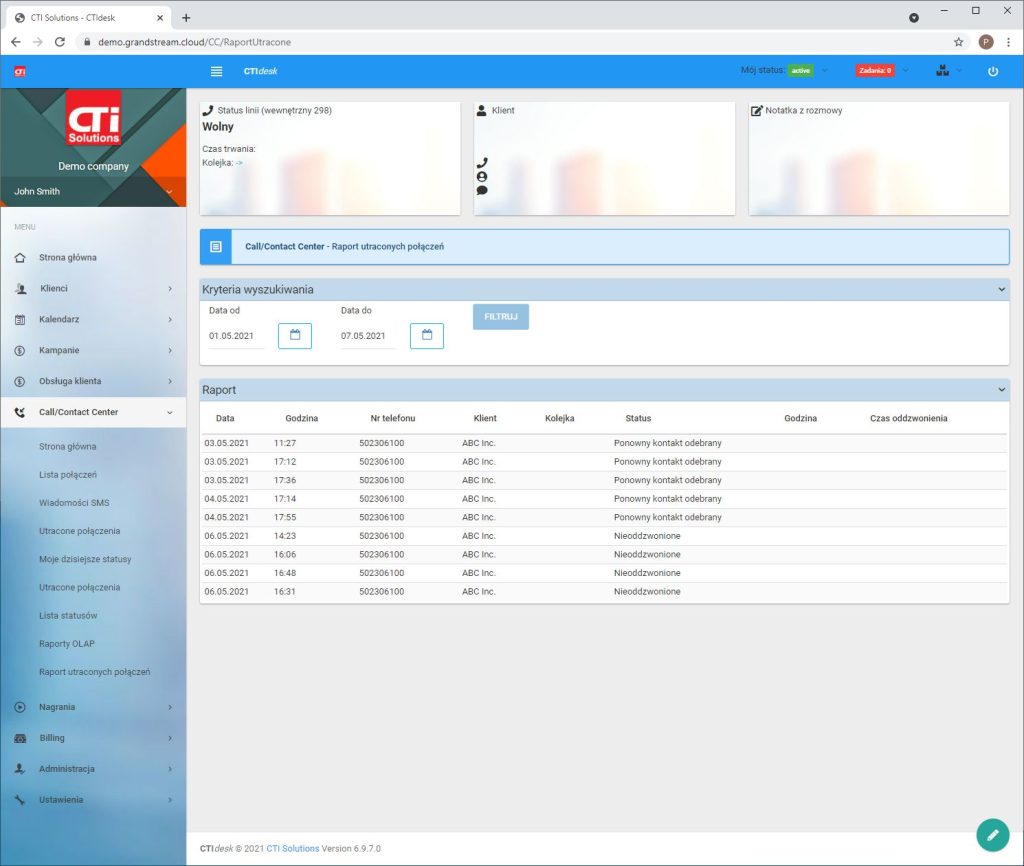The width and height of the screenshot is (1024, 866).
Task: Collapse the Raport panel
Action: click(x=1002, y=390)
